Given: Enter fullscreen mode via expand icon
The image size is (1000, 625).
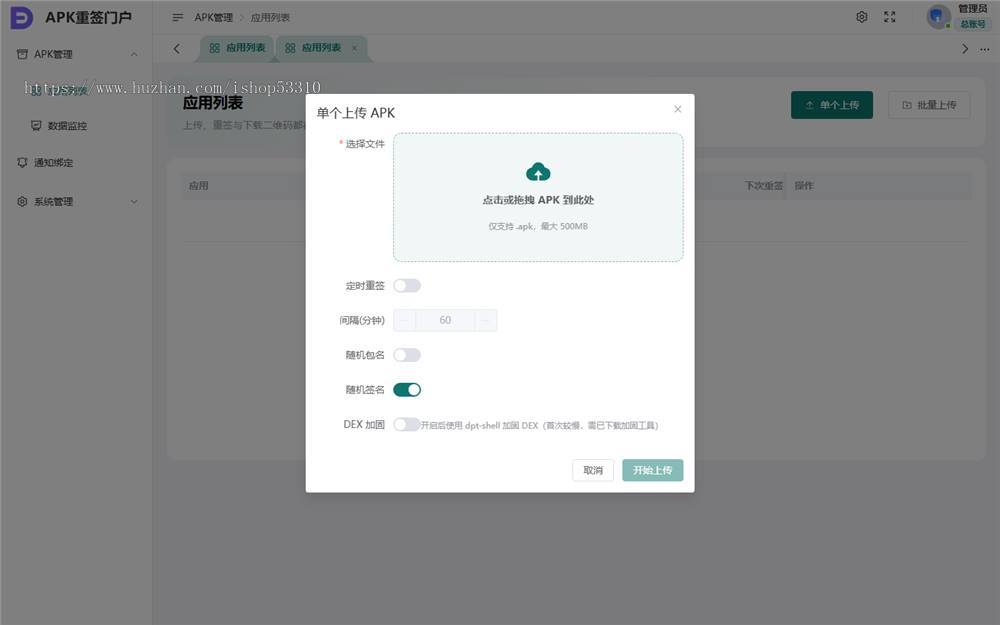Looking at the screenshot, I should (x=890, y=17).
